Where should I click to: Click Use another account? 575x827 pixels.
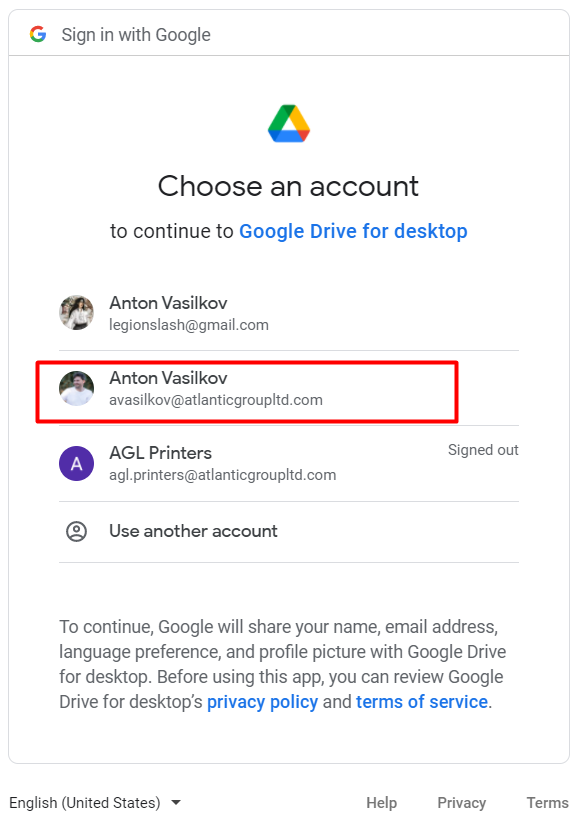pos(289,532)
